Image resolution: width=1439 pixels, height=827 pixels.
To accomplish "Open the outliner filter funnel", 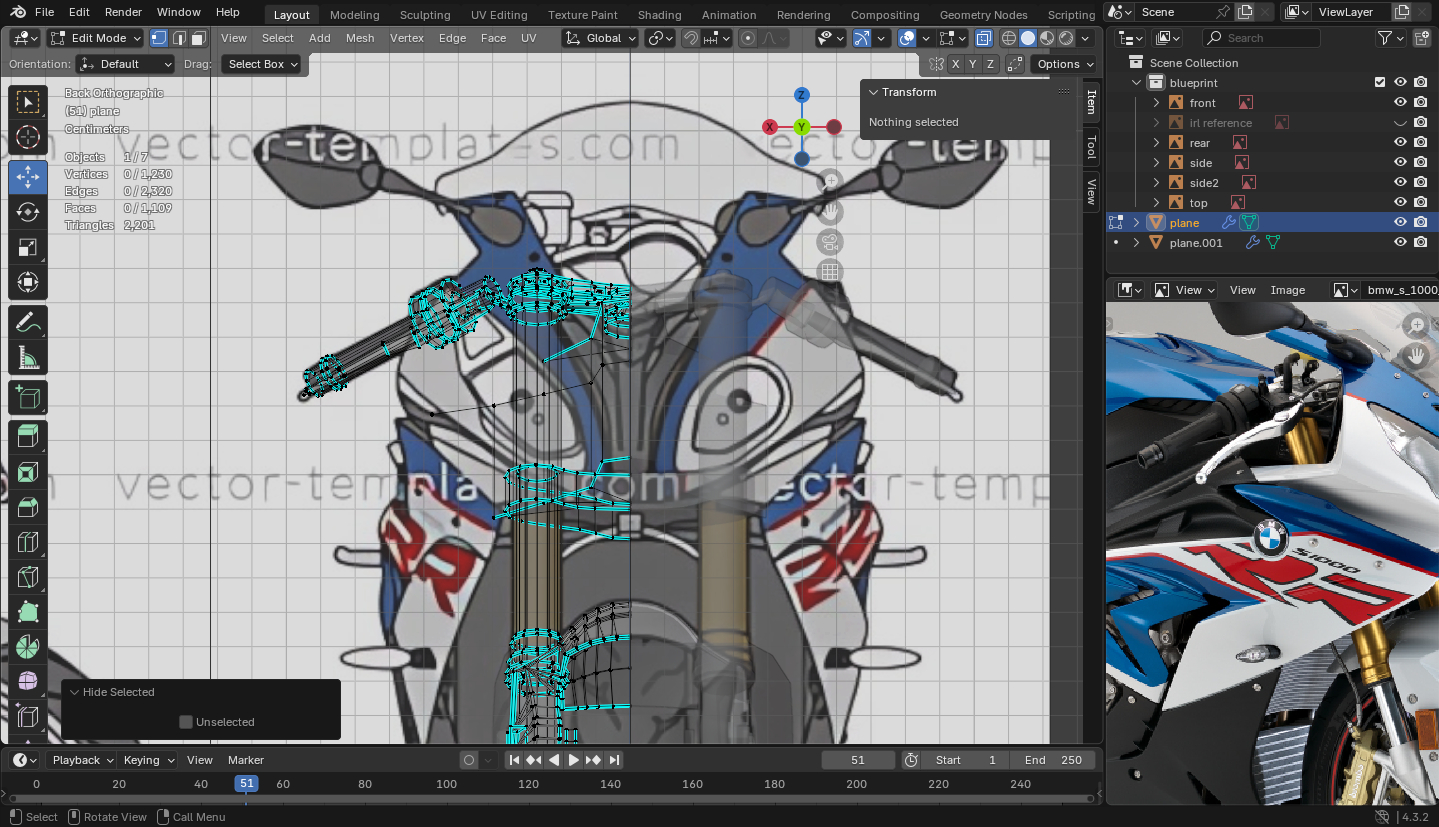I will click(1385, 38).
